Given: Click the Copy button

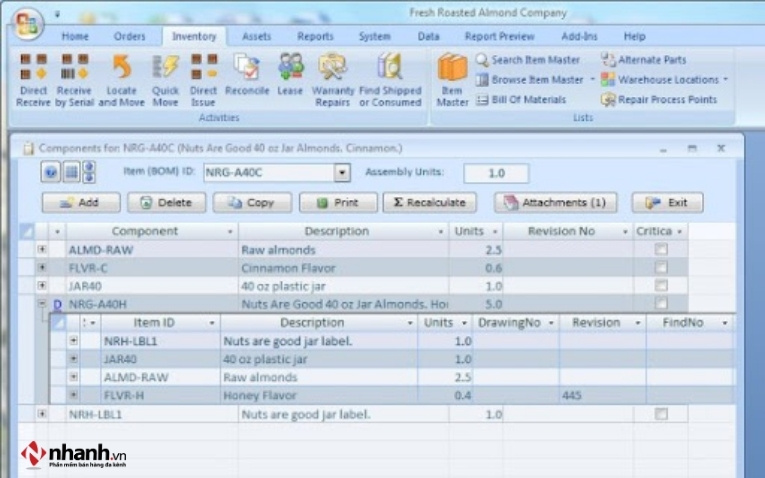Looking at the screenshot, I should [x=252, y=202].
